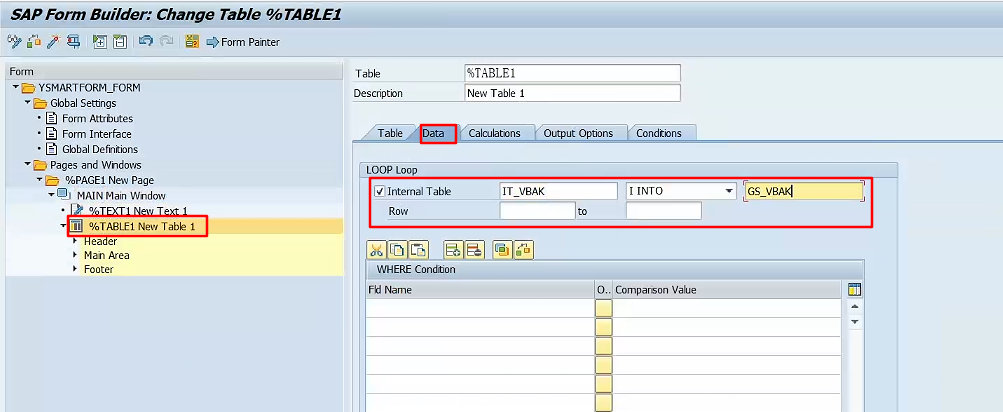The image size is (1003, 412).
Task: Click the Activate wand icon
Action: (54, 42)
